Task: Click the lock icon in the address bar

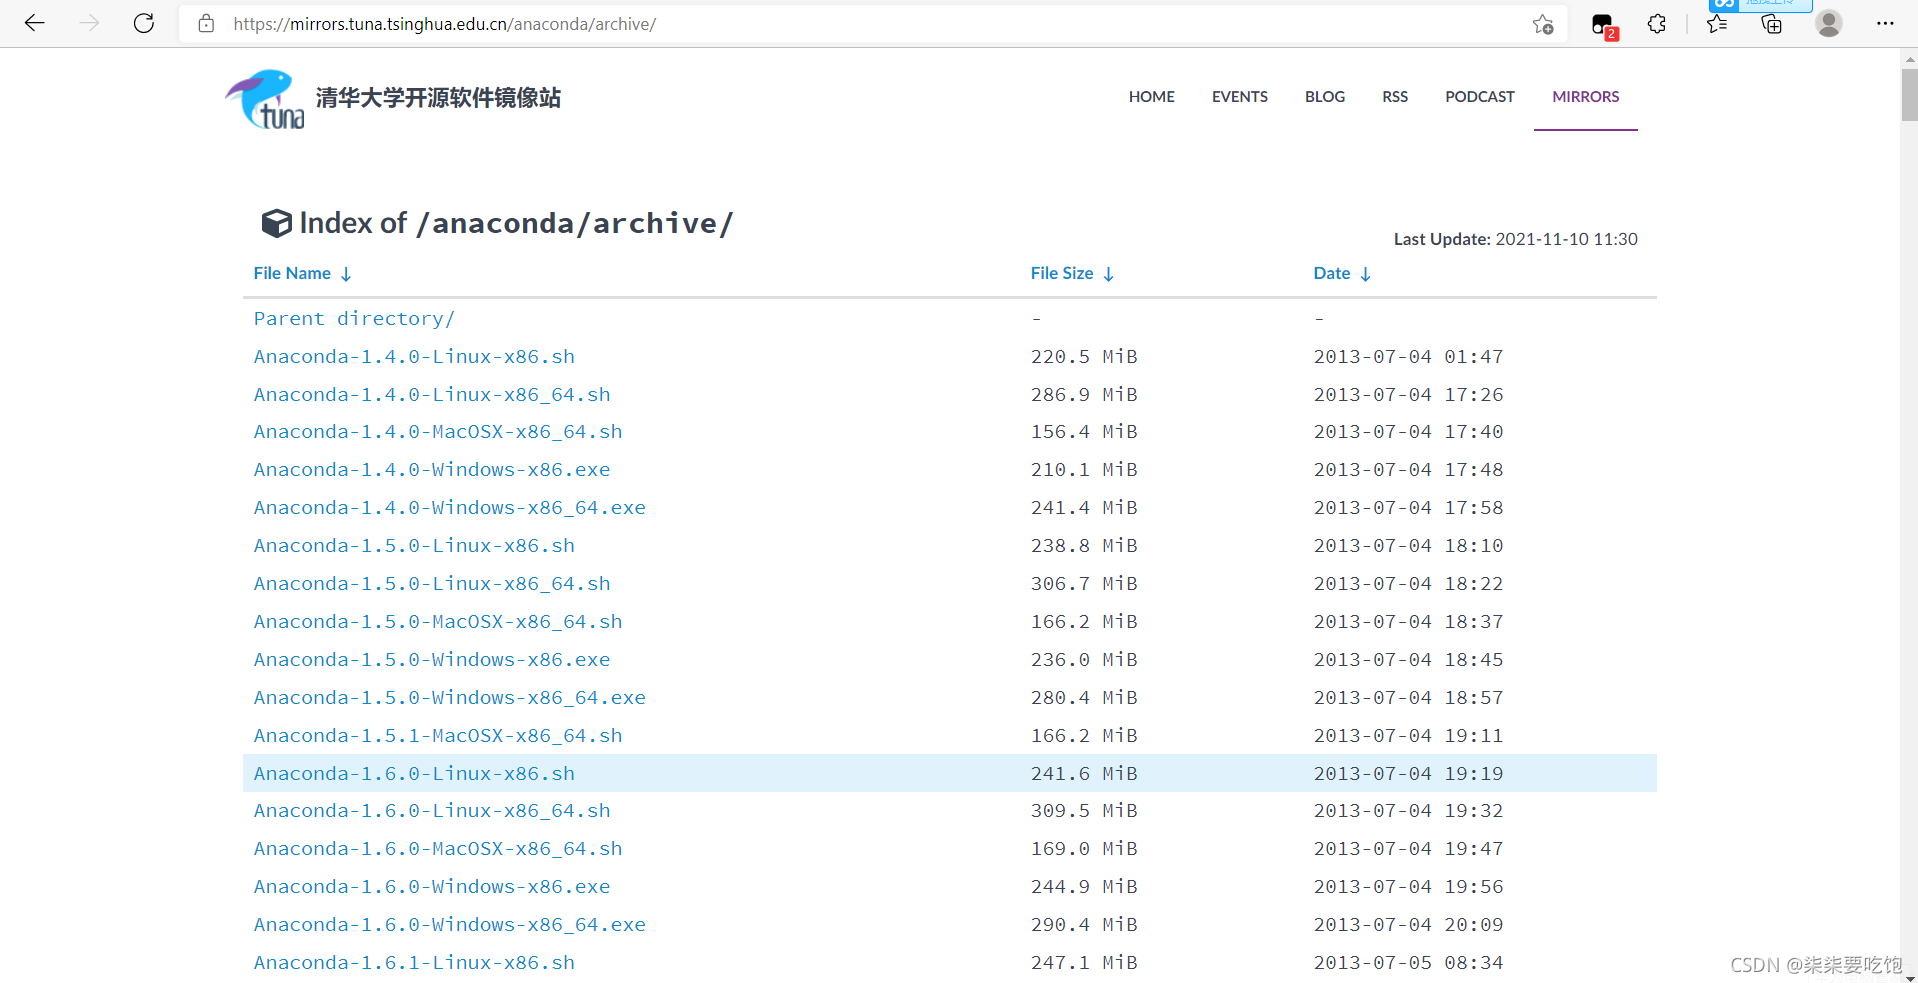Action: click(206, 24)
